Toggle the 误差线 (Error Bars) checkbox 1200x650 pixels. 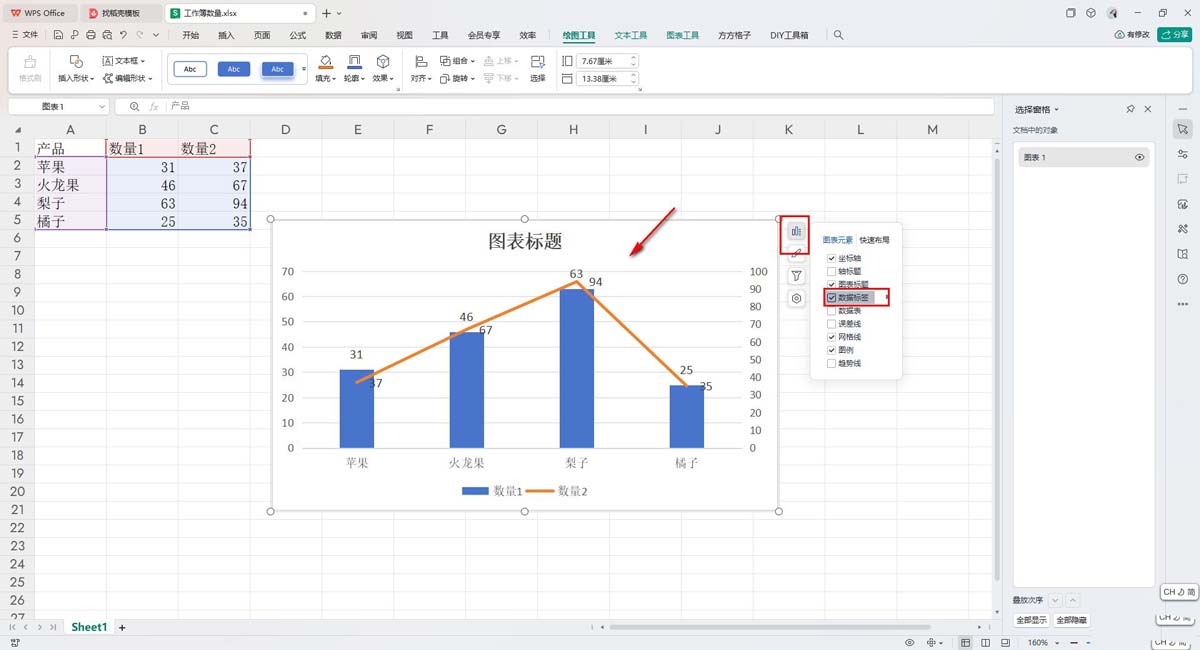coord(832,324)
